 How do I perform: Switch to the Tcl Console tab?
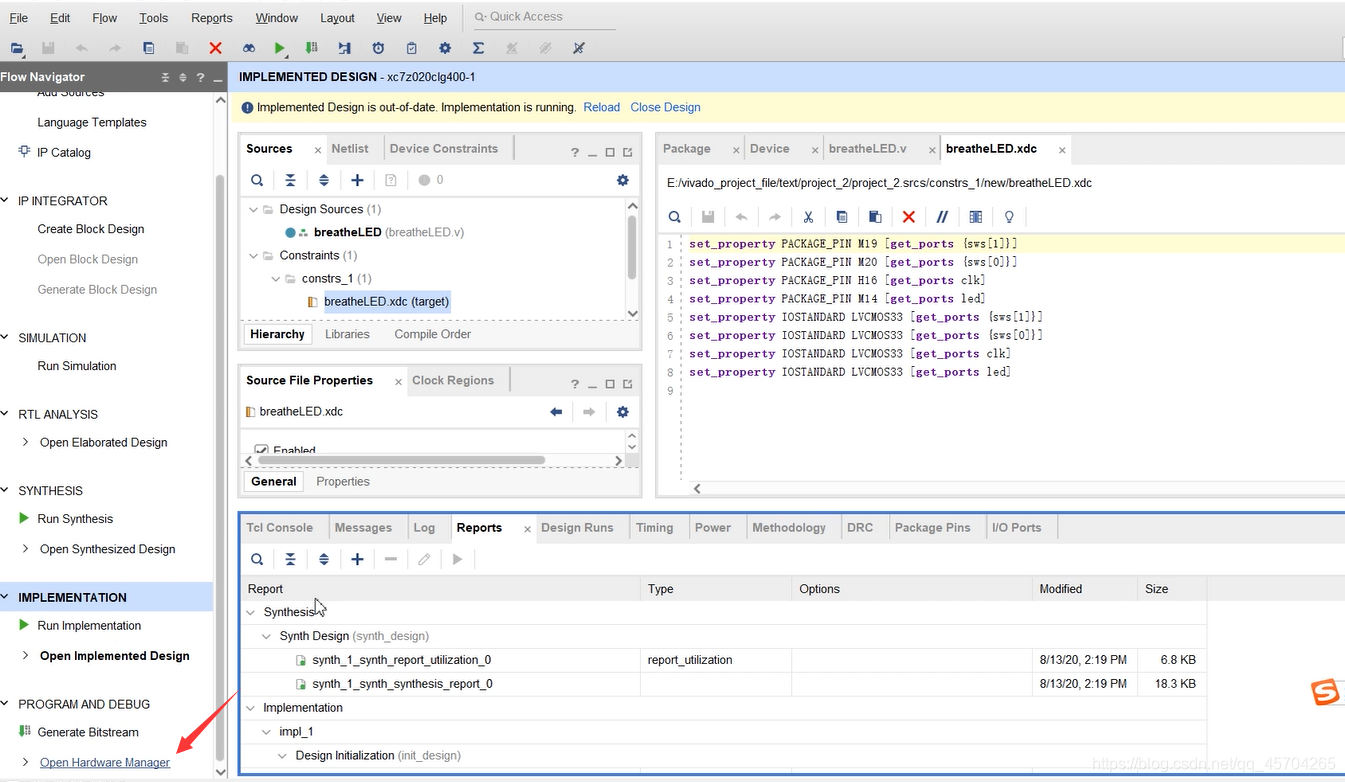click(280, 528)
